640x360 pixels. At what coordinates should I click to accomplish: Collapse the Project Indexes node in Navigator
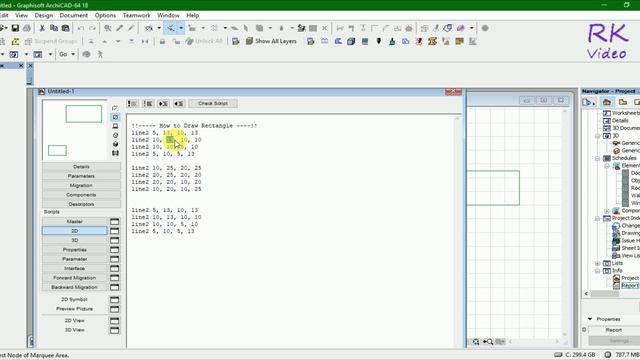(598, 218)
